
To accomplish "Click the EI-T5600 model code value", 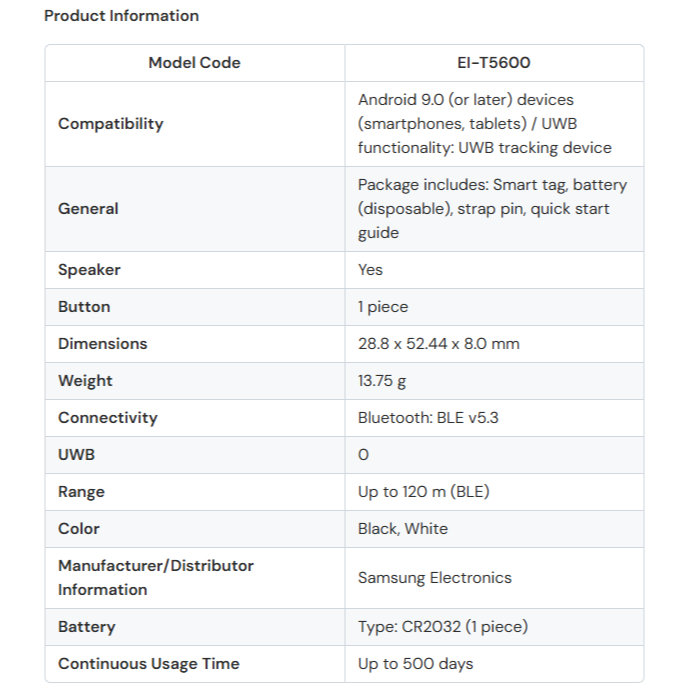I will click(x=493, y=63).
